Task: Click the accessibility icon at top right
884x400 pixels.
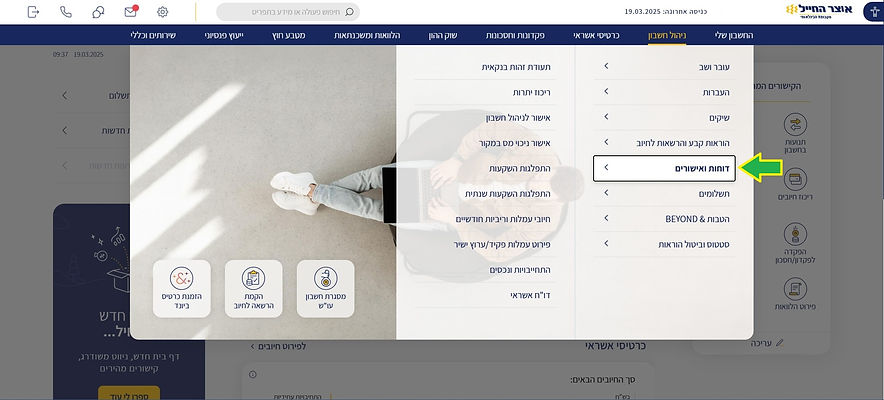Action: pyautogui.click(x=874, y=11)
